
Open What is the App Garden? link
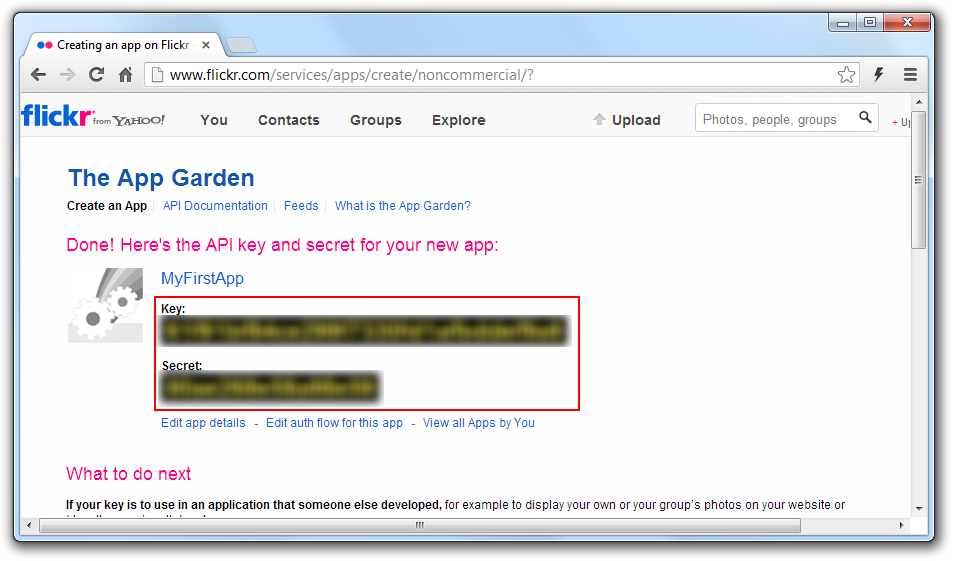(x=402, y=206)
